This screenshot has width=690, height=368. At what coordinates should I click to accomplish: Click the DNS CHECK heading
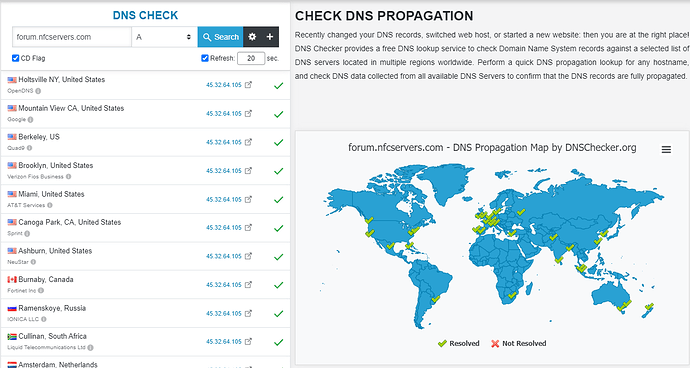(145, 15)
